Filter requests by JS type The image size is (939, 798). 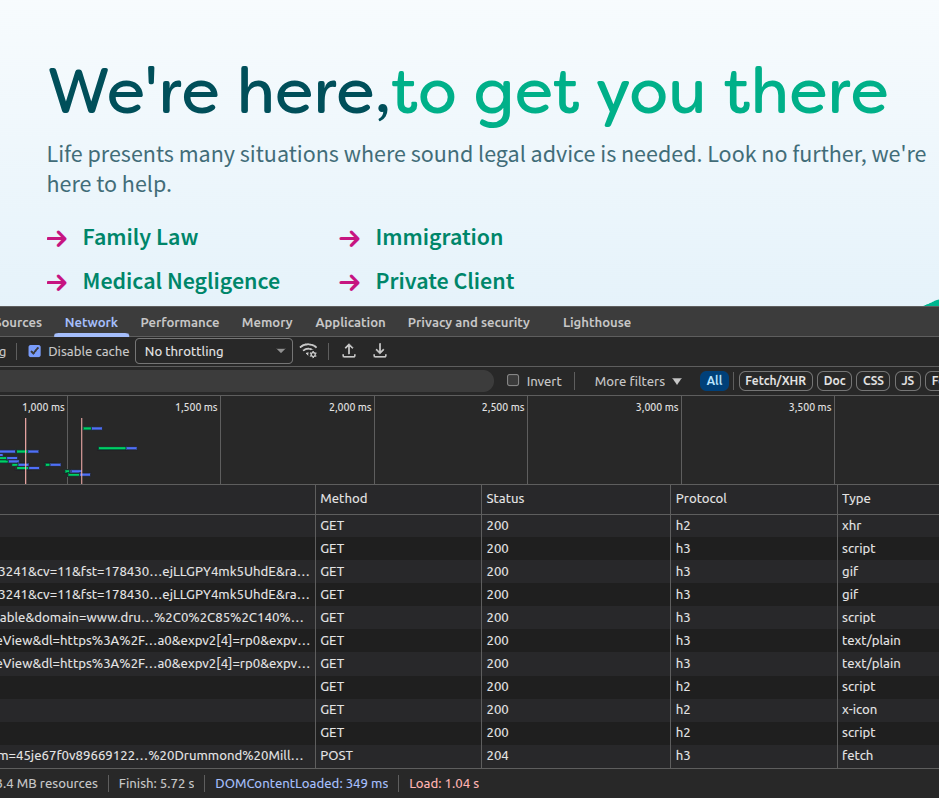(908, 381)
